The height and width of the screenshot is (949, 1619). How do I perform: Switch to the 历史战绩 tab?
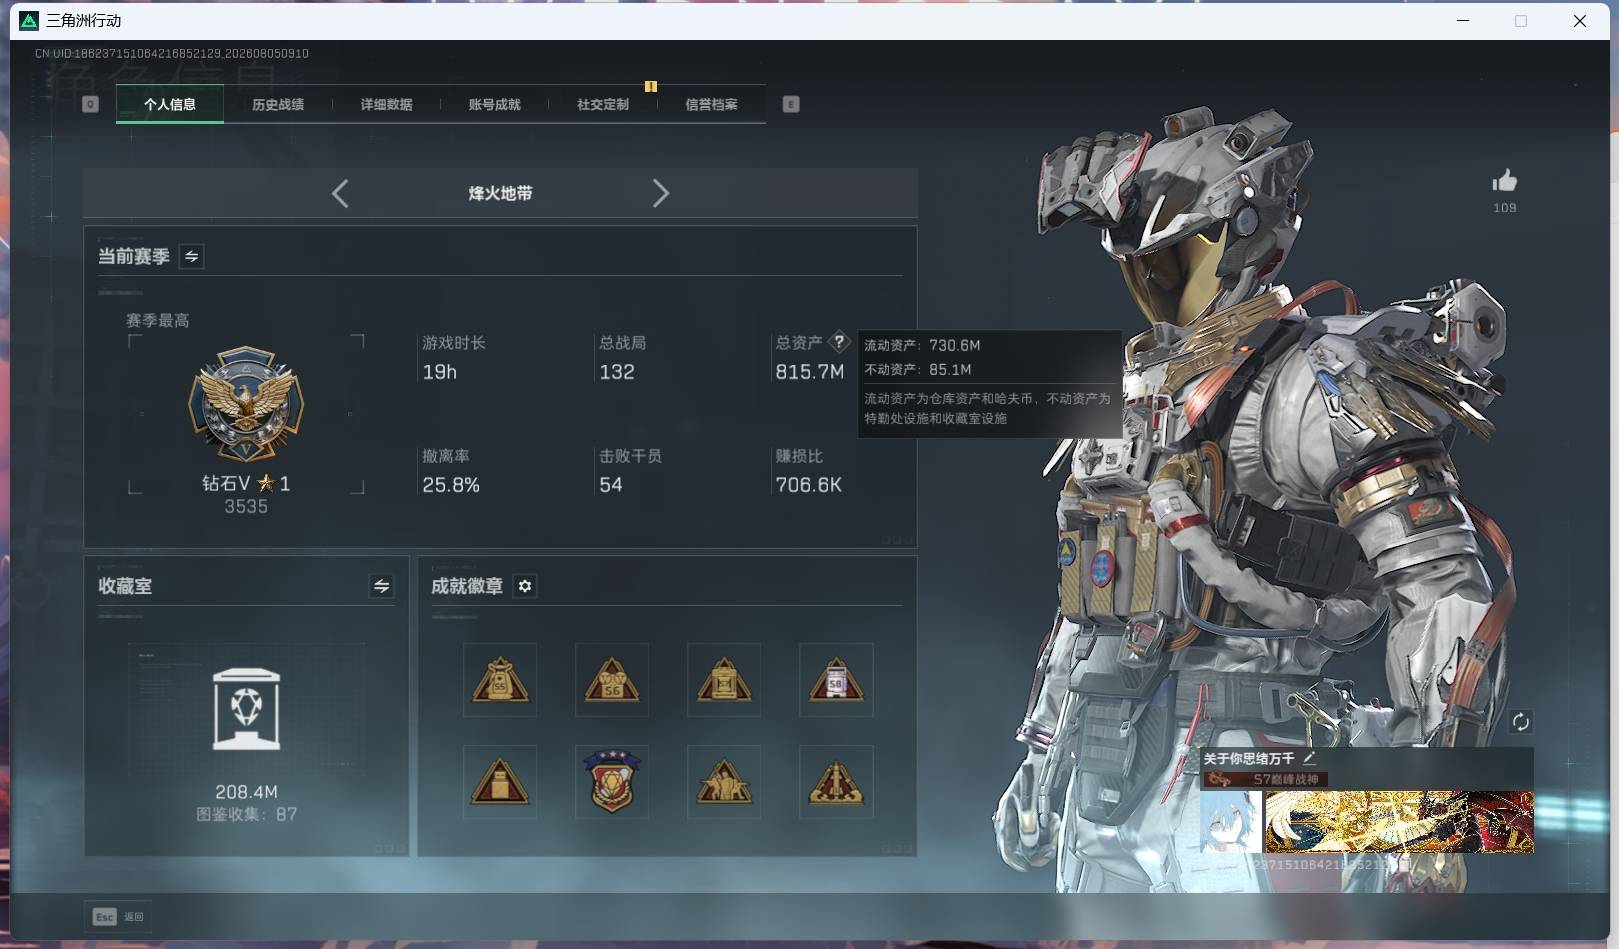tap(278, 104)
